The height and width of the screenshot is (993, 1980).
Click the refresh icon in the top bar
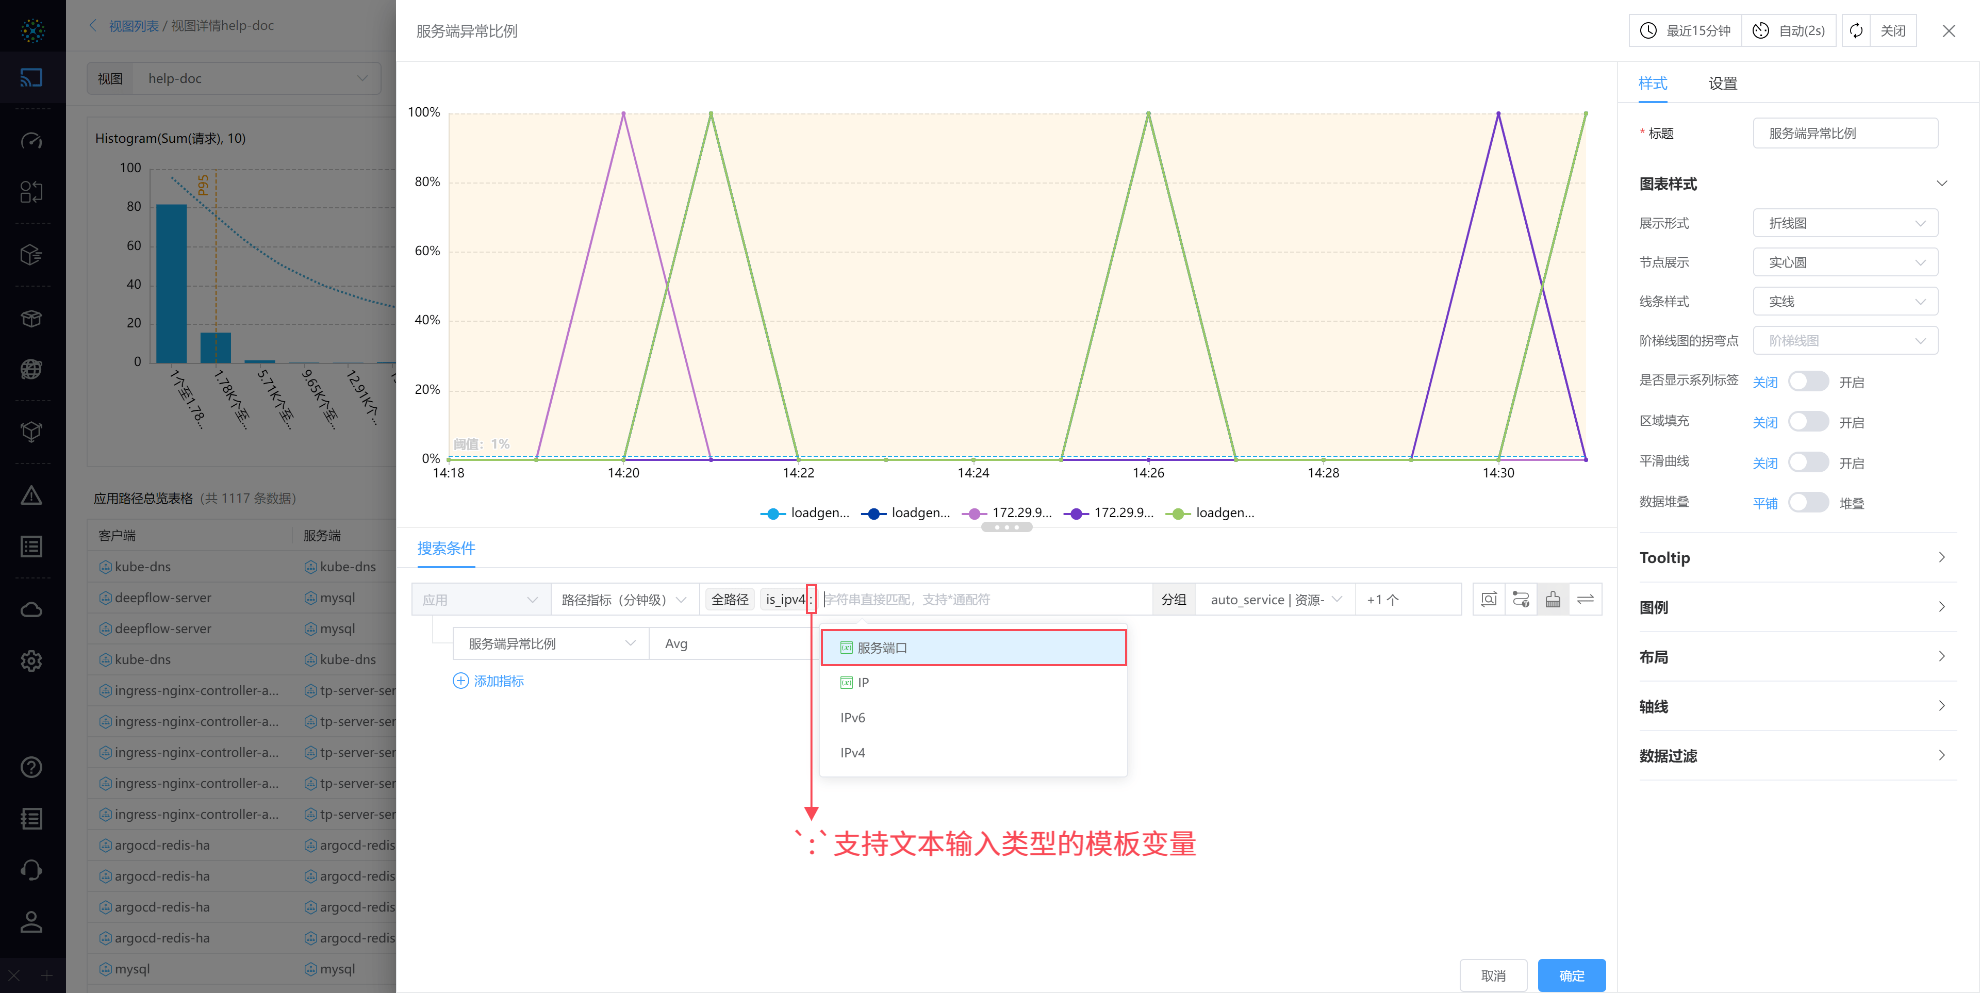[x=1856, y=31]
